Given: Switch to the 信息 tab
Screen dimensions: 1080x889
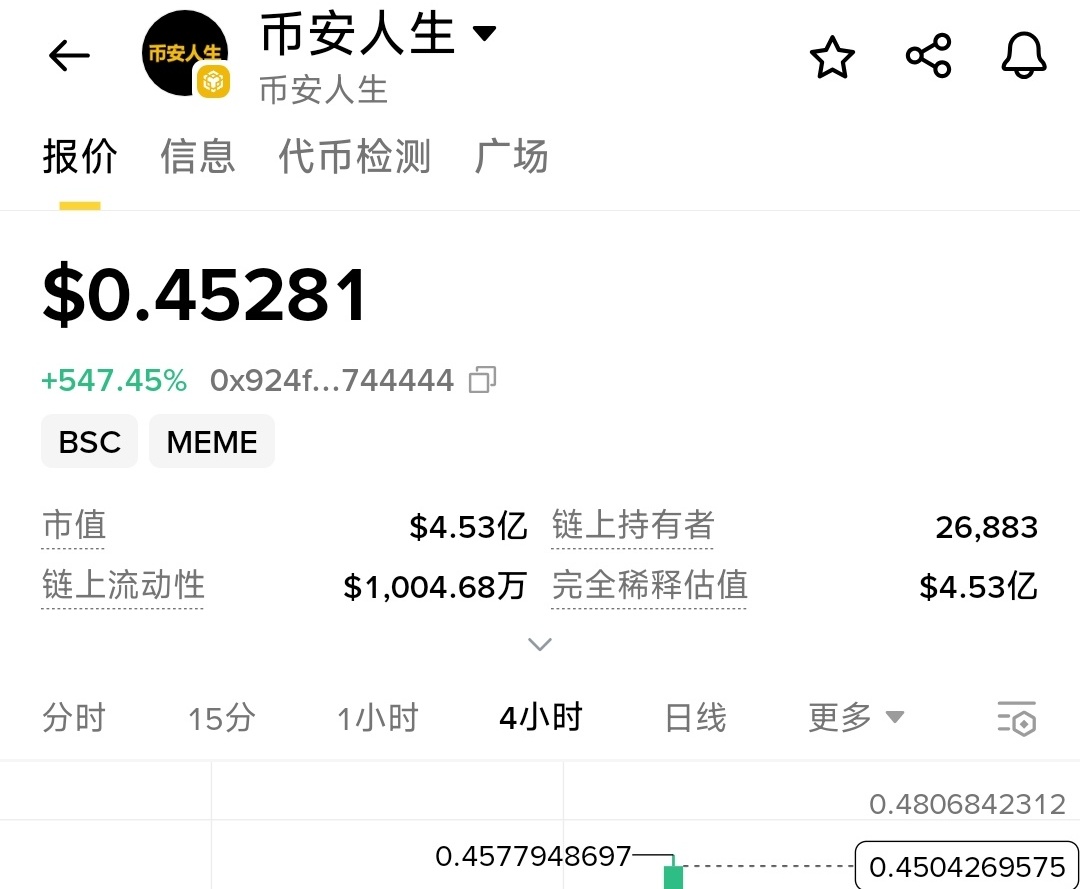Looking at the screenshot, I should [198, 156].
